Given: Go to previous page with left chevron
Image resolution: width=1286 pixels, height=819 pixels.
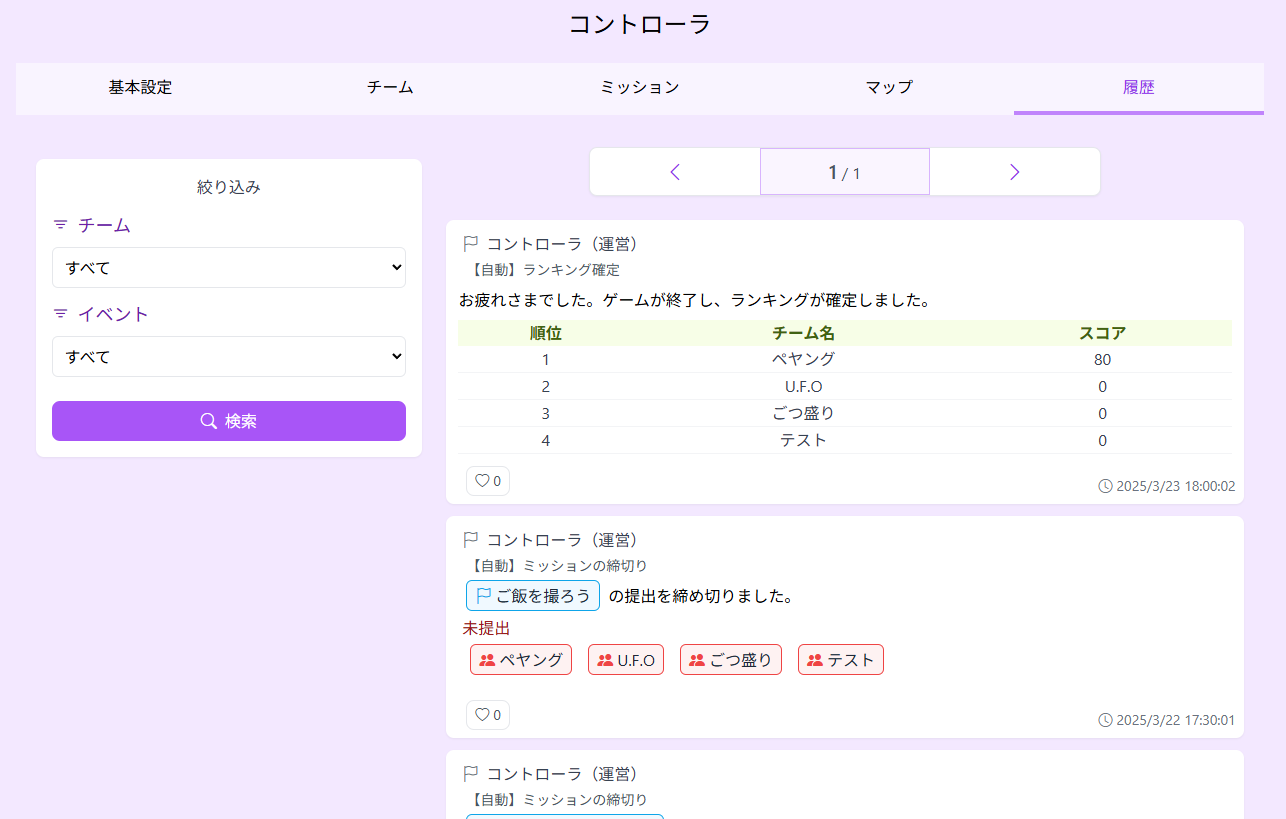Looking at the screenshot, I should pyautogui.click(x=675, y=172).
